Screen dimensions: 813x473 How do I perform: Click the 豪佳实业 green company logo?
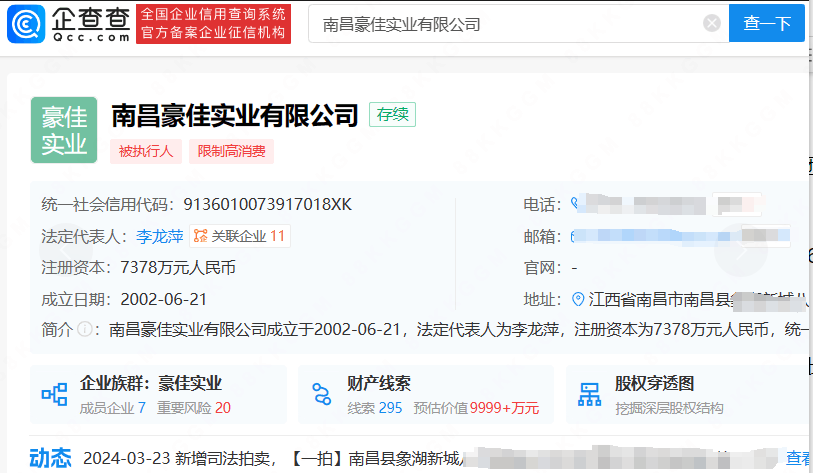[64, 130]
